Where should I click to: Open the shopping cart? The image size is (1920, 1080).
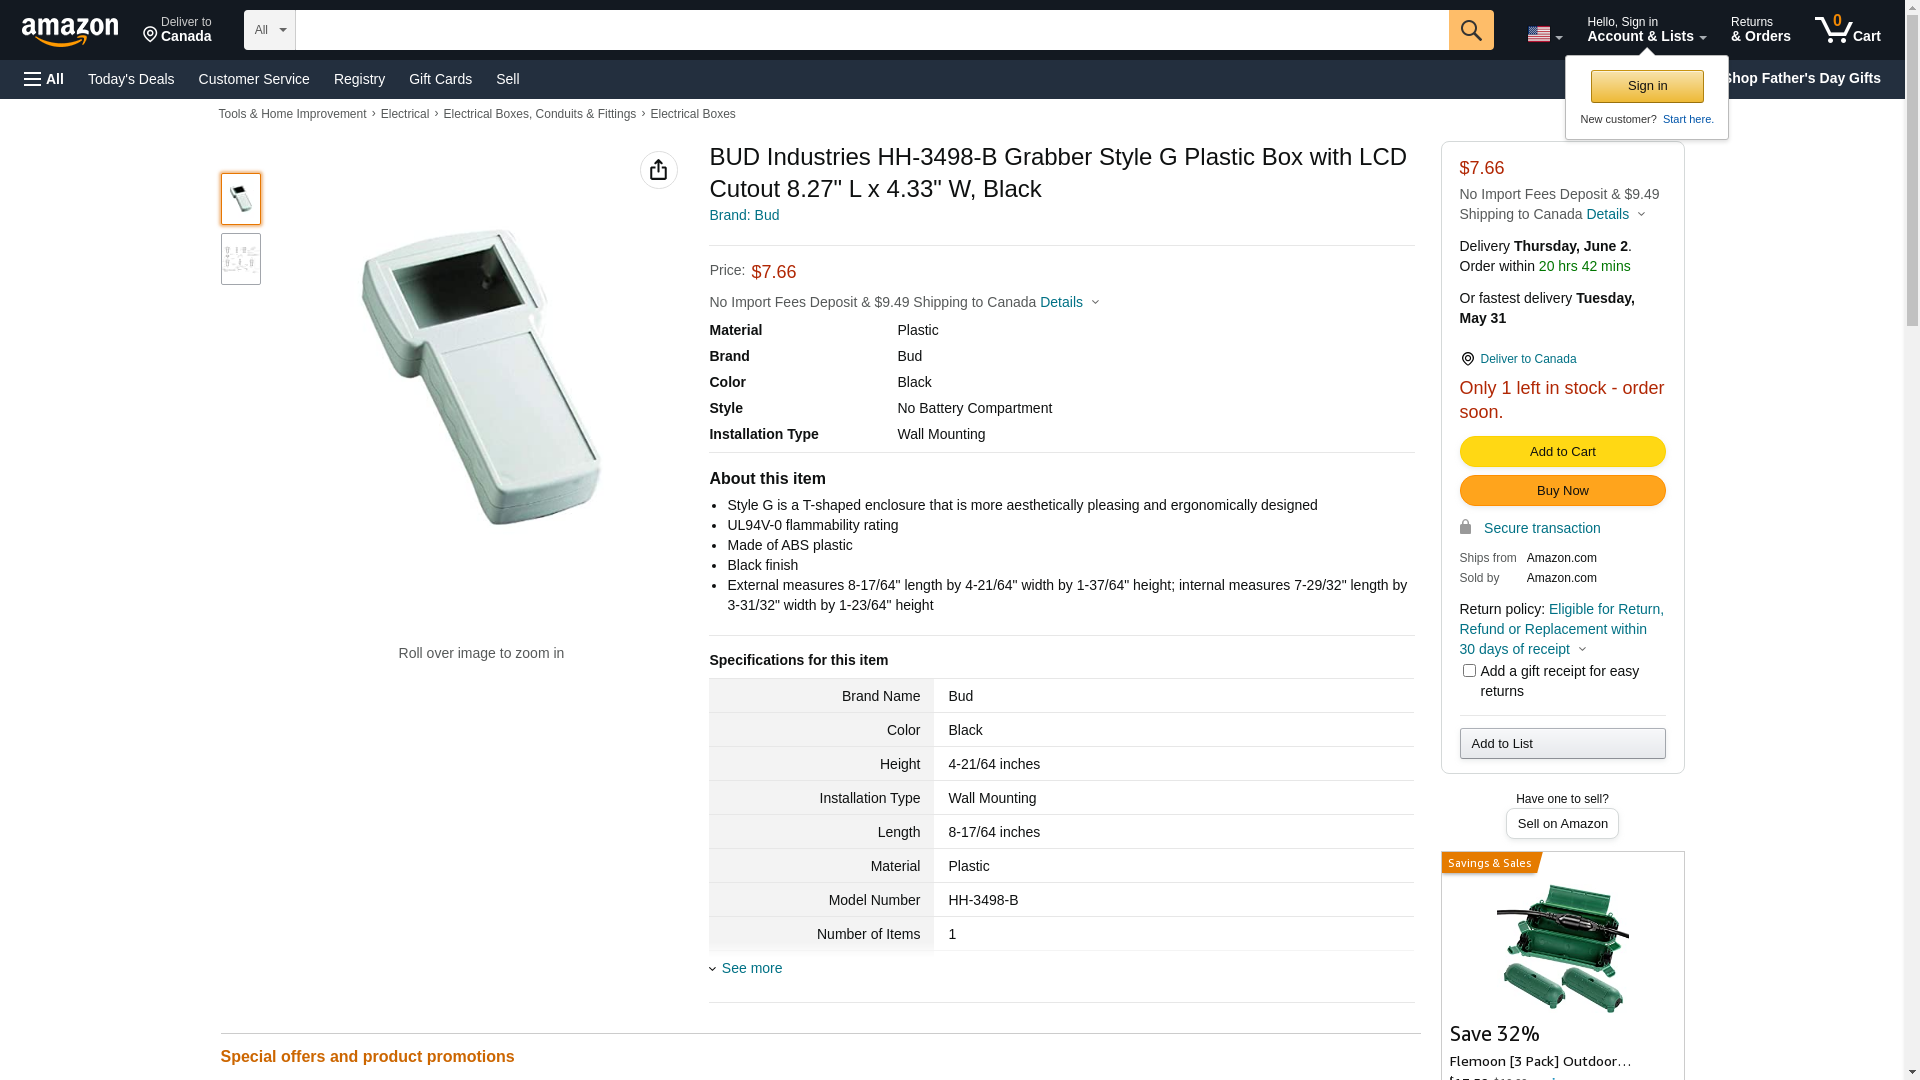tap(1847, 30)
